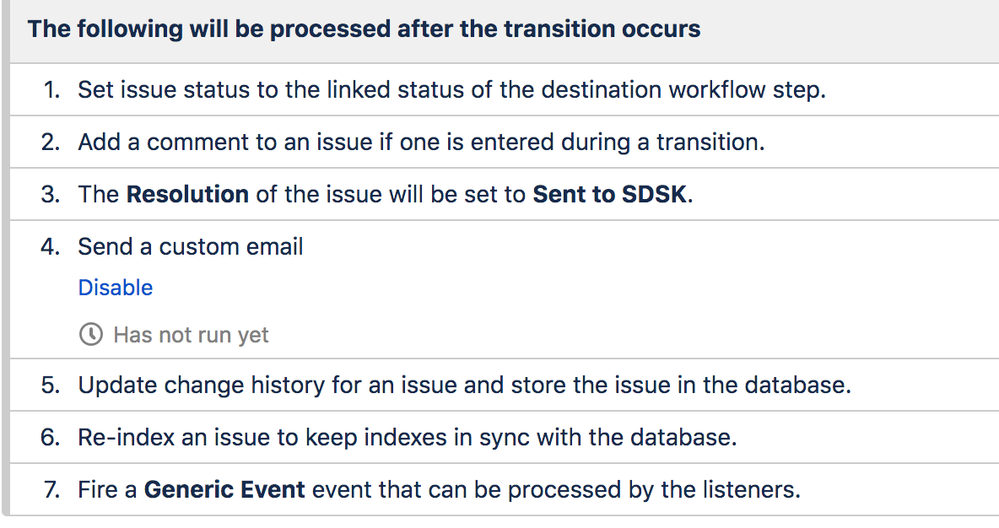
Task: Click list number 4 beside Send a custom email
Action: [x=50, y=246]
